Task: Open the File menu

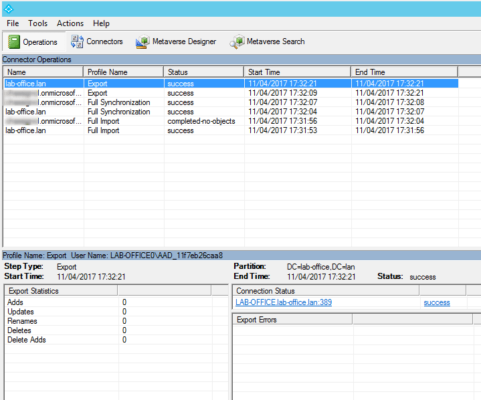Action: pos(13,23)
